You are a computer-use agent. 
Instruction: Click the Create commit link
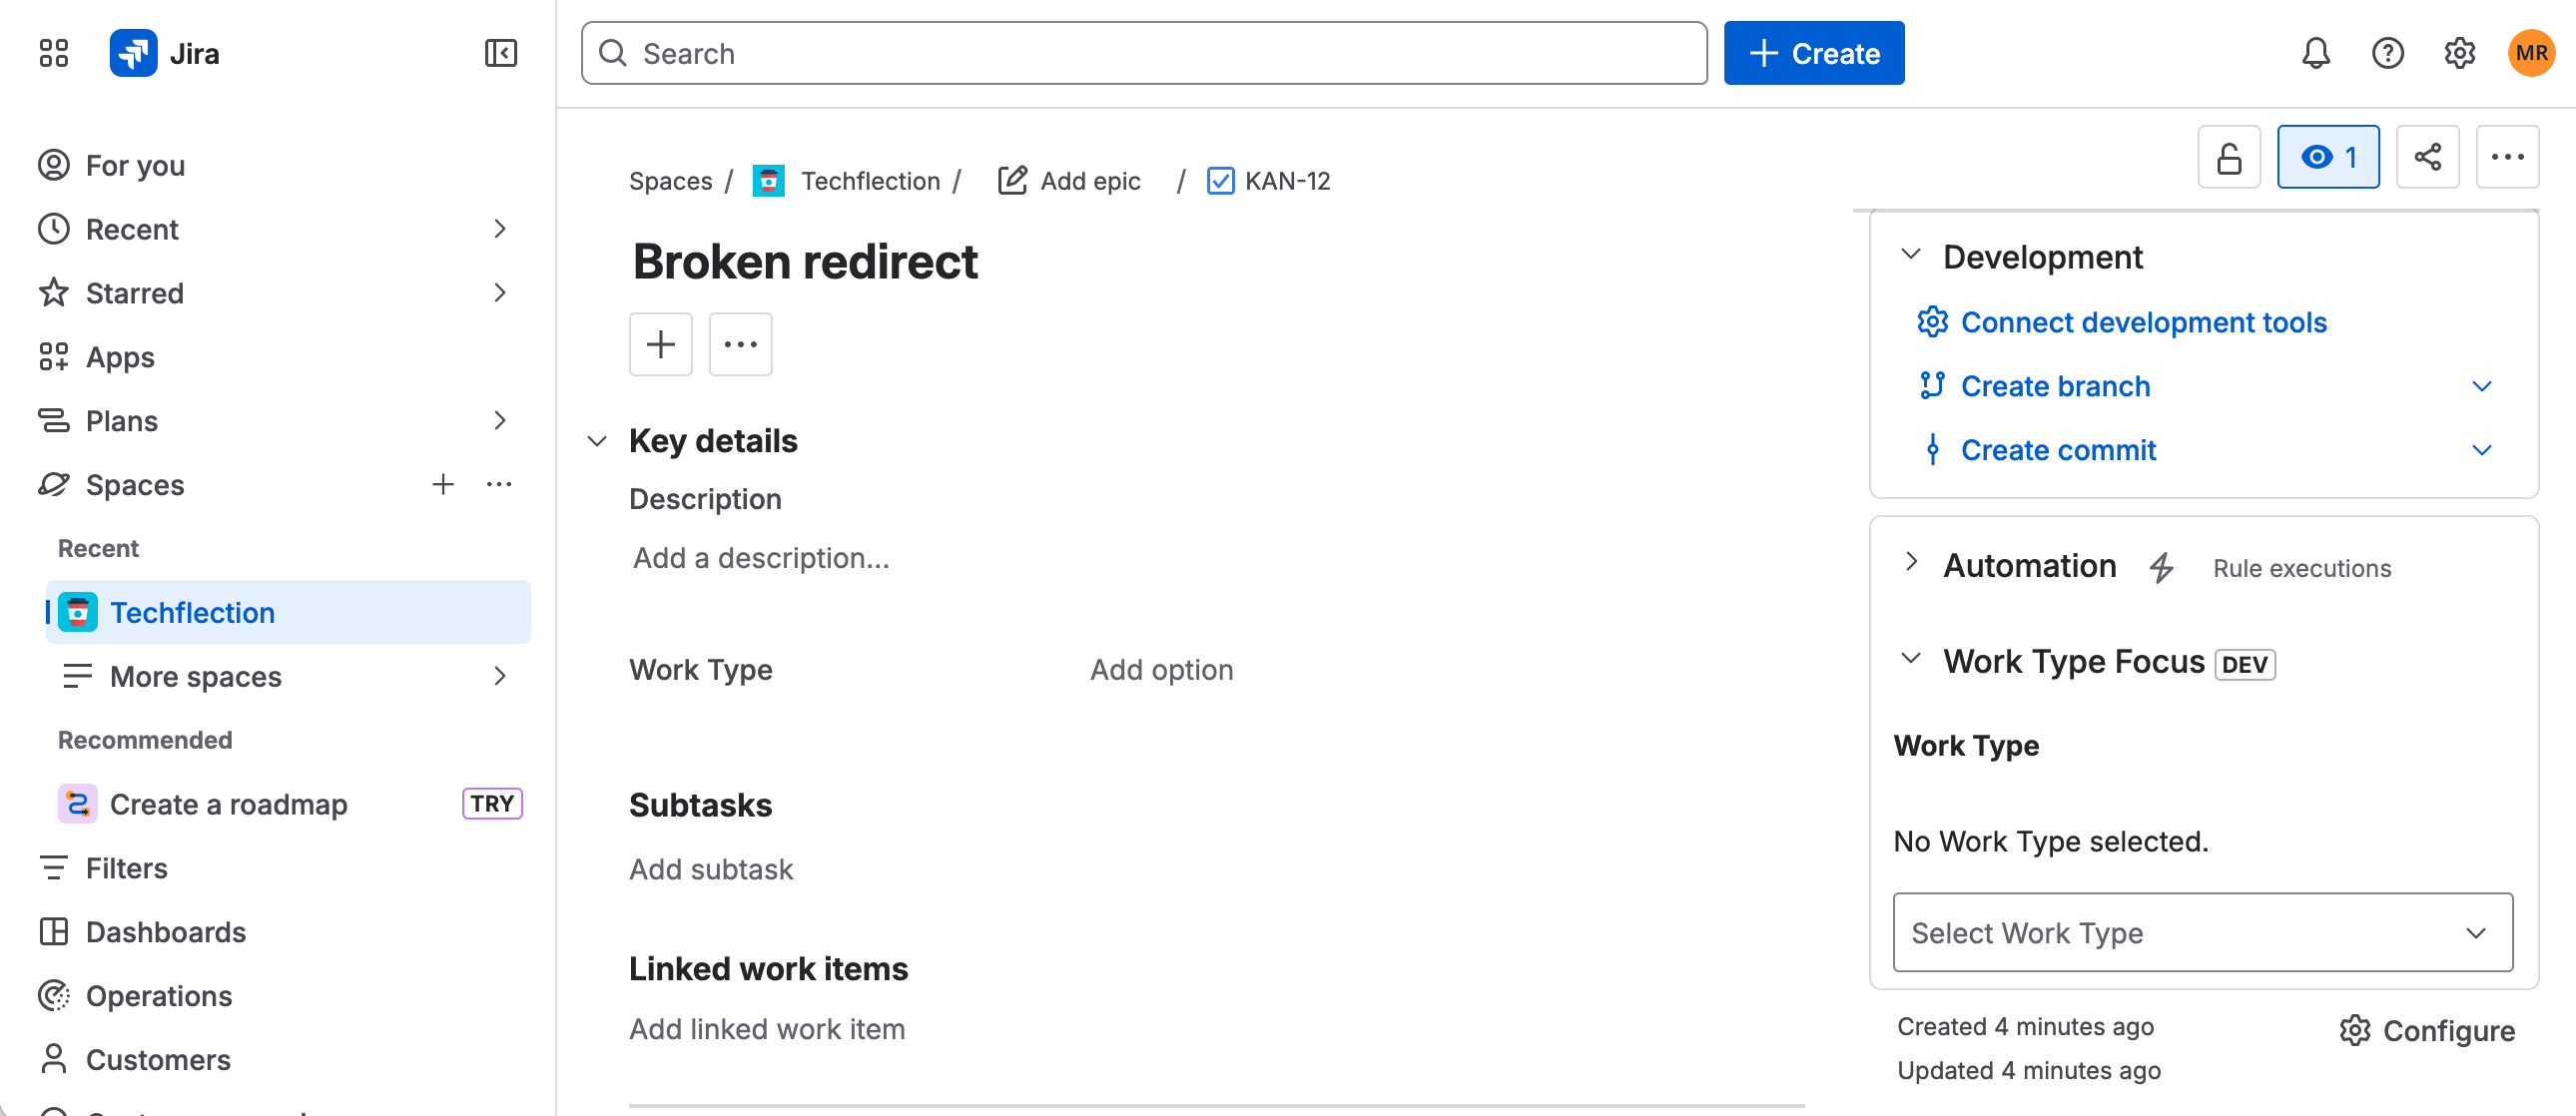click(x=2058, y=450)
